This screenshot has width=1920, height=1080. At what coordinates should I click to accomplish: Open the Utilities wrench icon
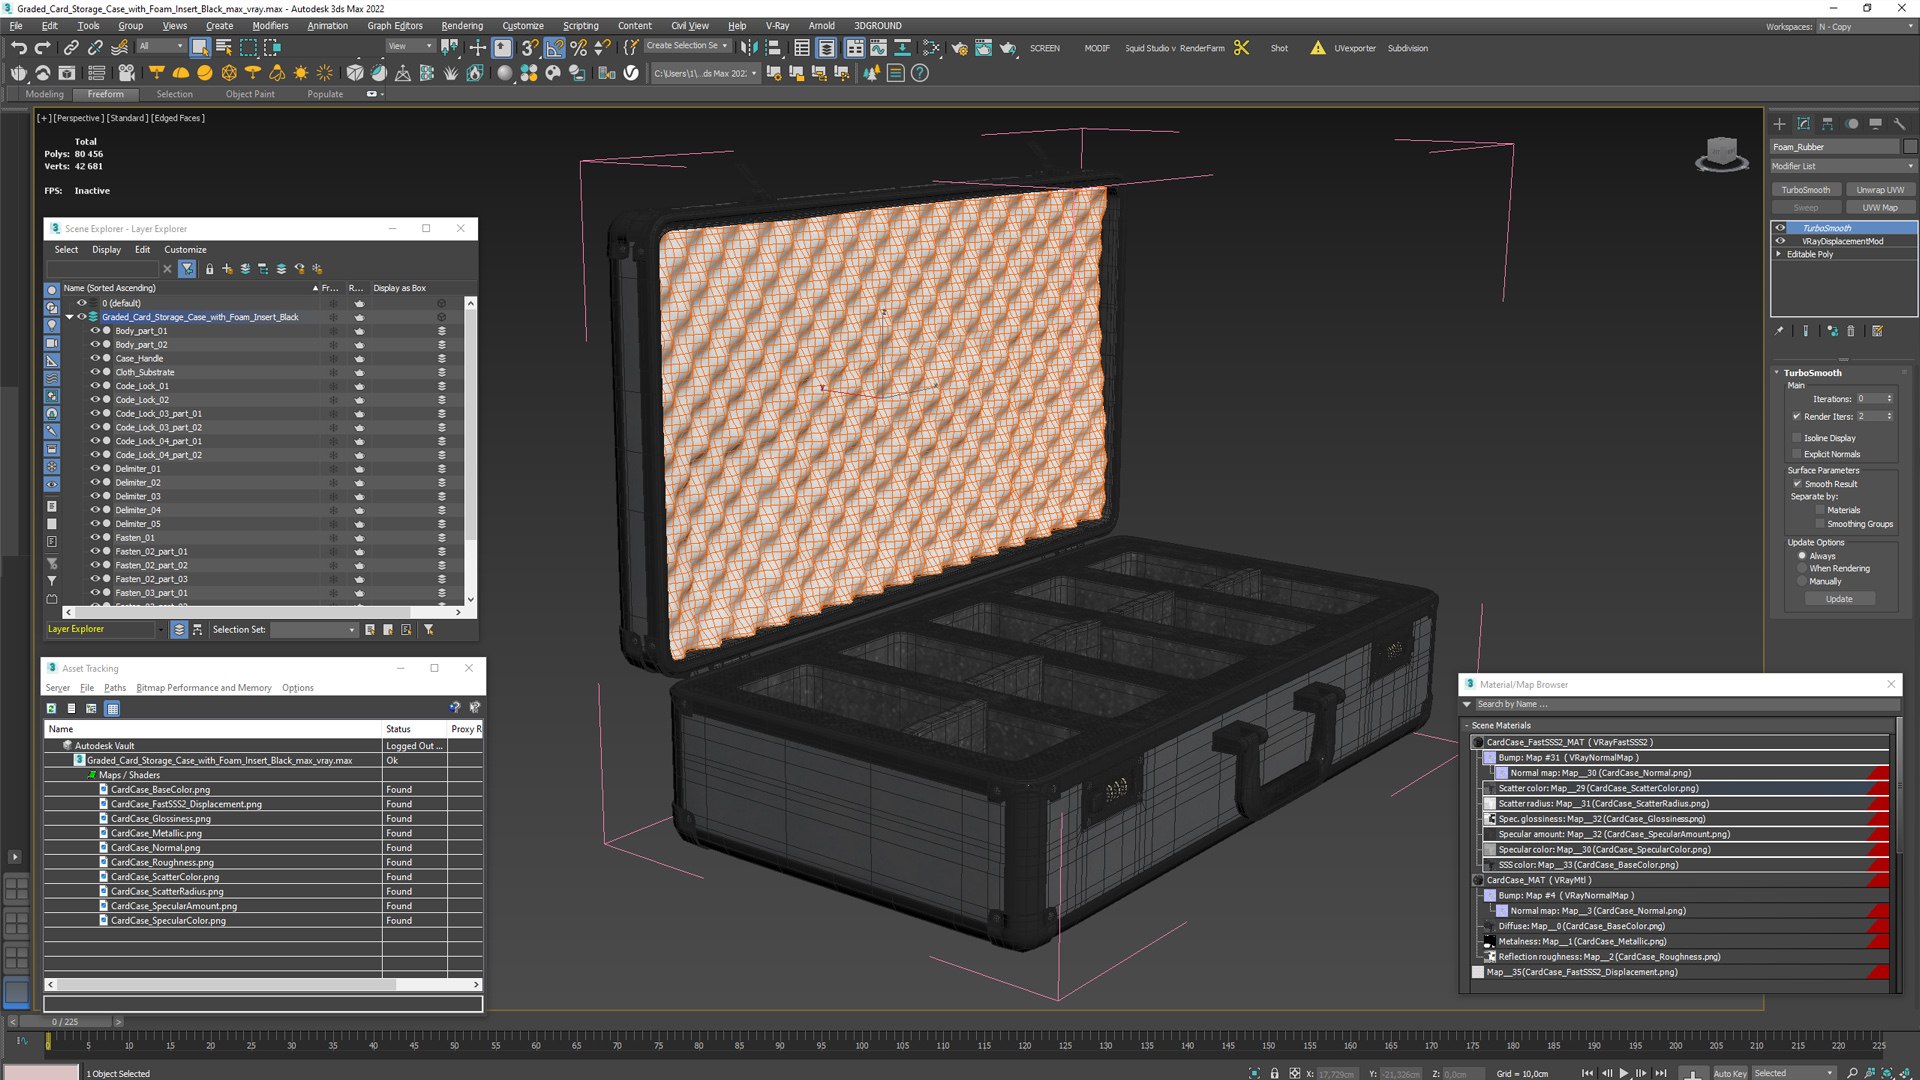click(1899, 124)
